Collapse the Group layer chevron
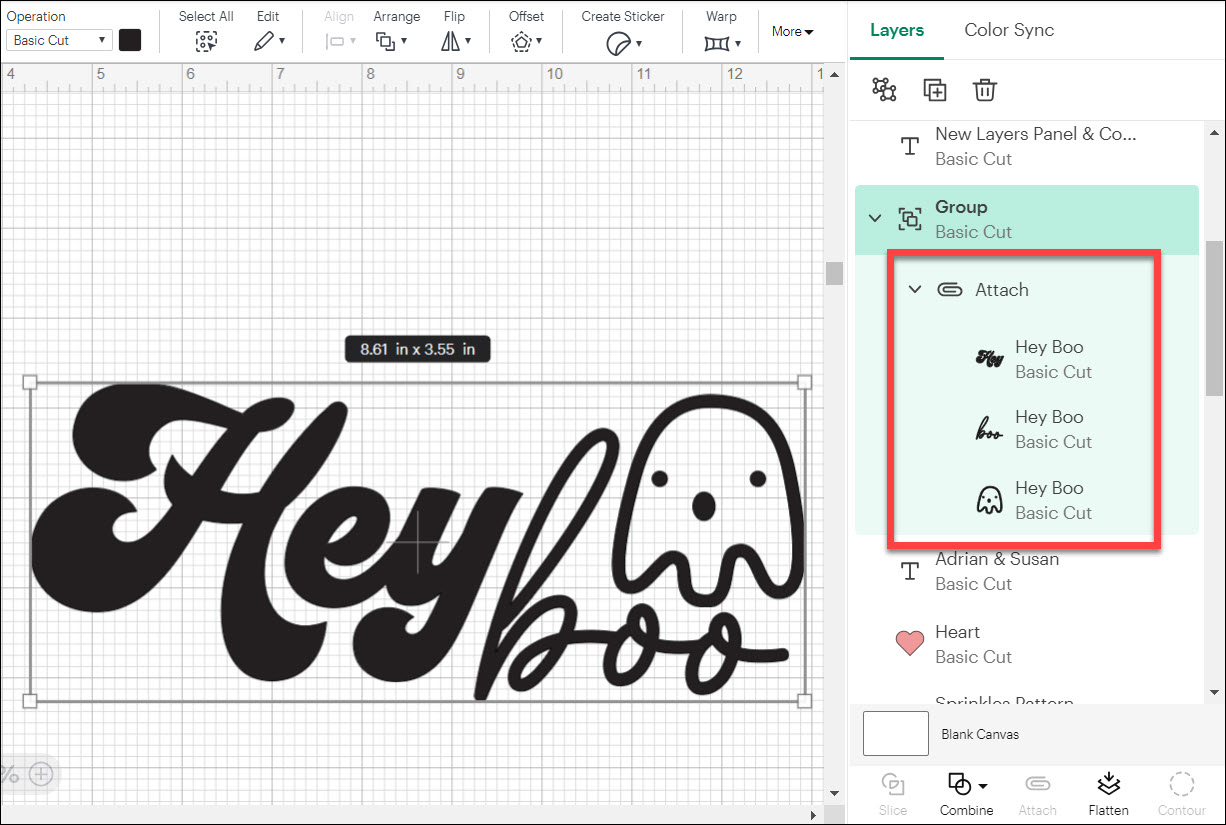This screenshot has height=825, width=1226. point(875,218)
